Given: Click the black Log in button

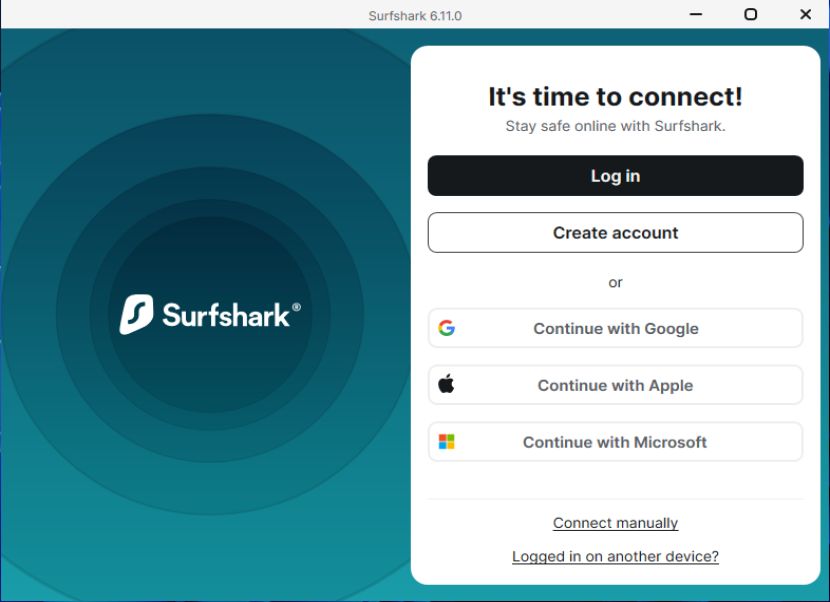Looking at the screenshot, I should tap(615, 176).
